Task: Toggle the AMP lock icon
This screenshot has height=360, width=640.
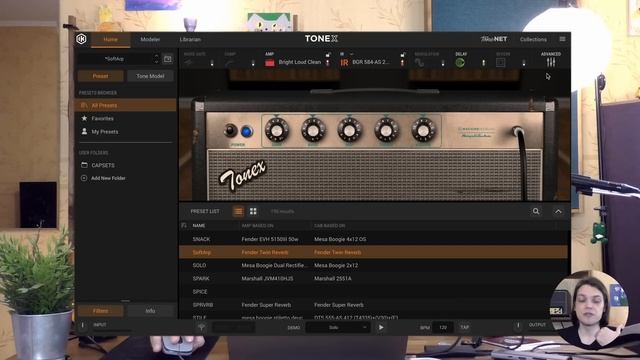Action: click(x=328, y=55)
